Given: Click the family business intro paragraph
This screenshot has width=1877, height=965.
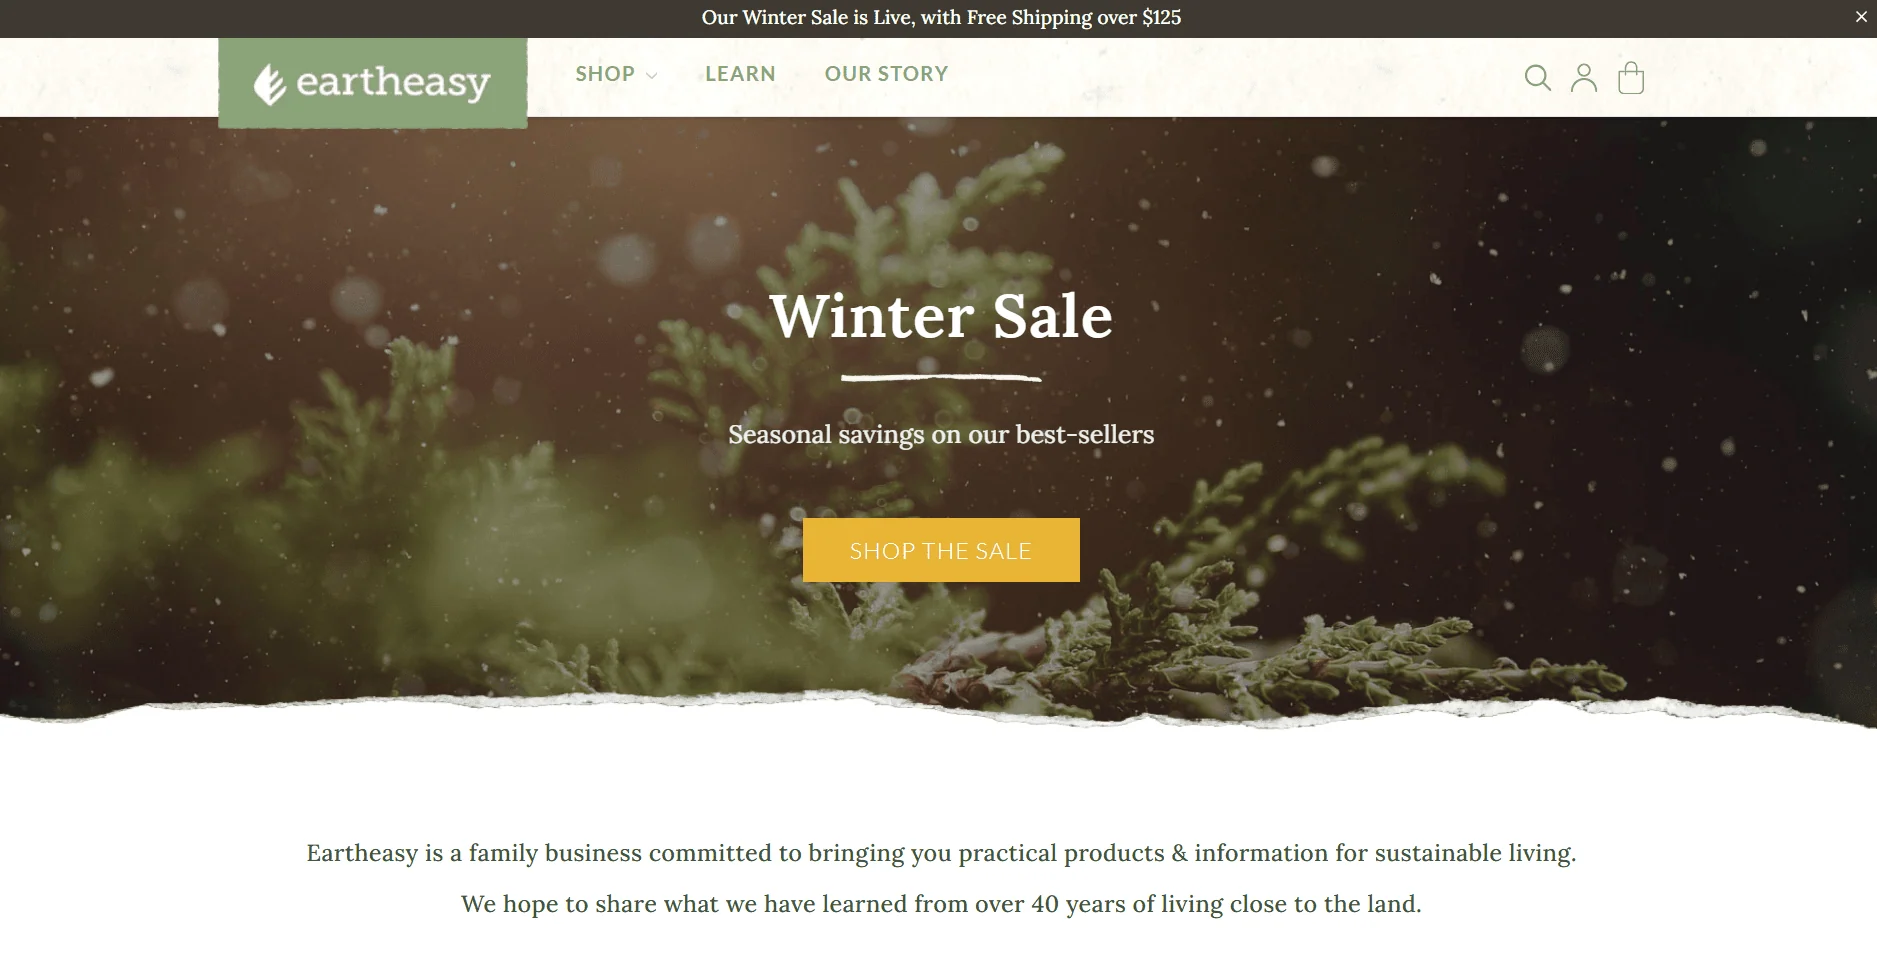Looking at the screenshot, I should click(941, 853).
